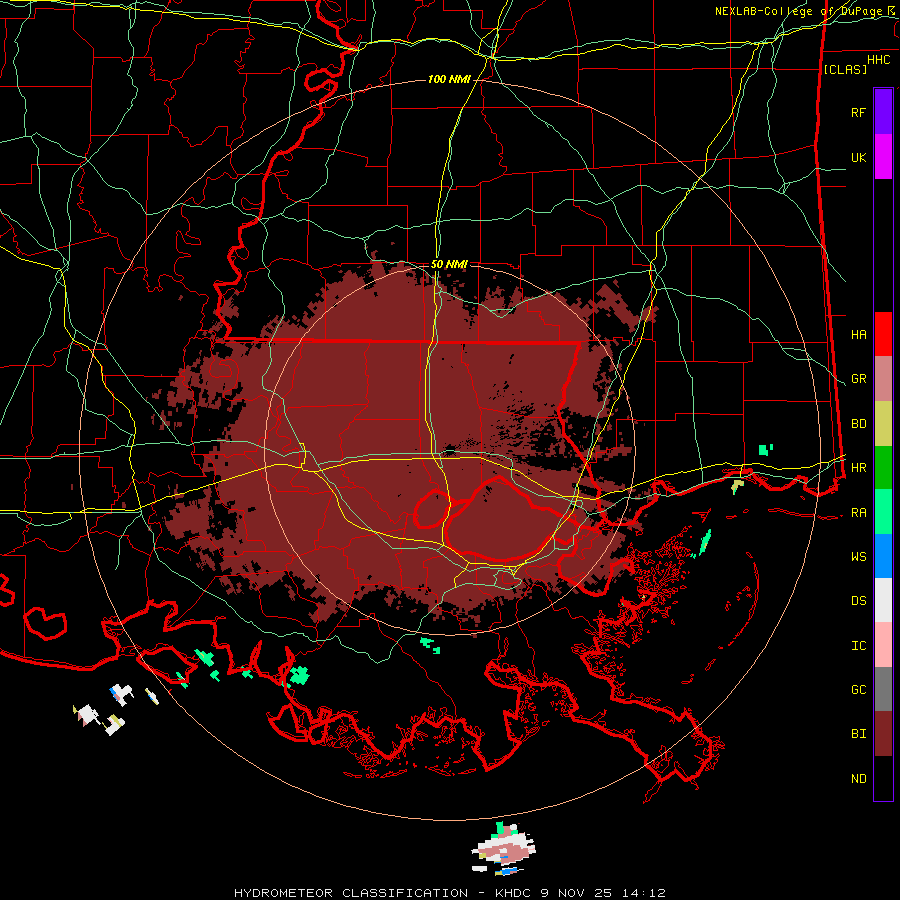Click the '[CLAS]' unit label
This screenshot has width=900, height=900.
[x=845, y=69]
